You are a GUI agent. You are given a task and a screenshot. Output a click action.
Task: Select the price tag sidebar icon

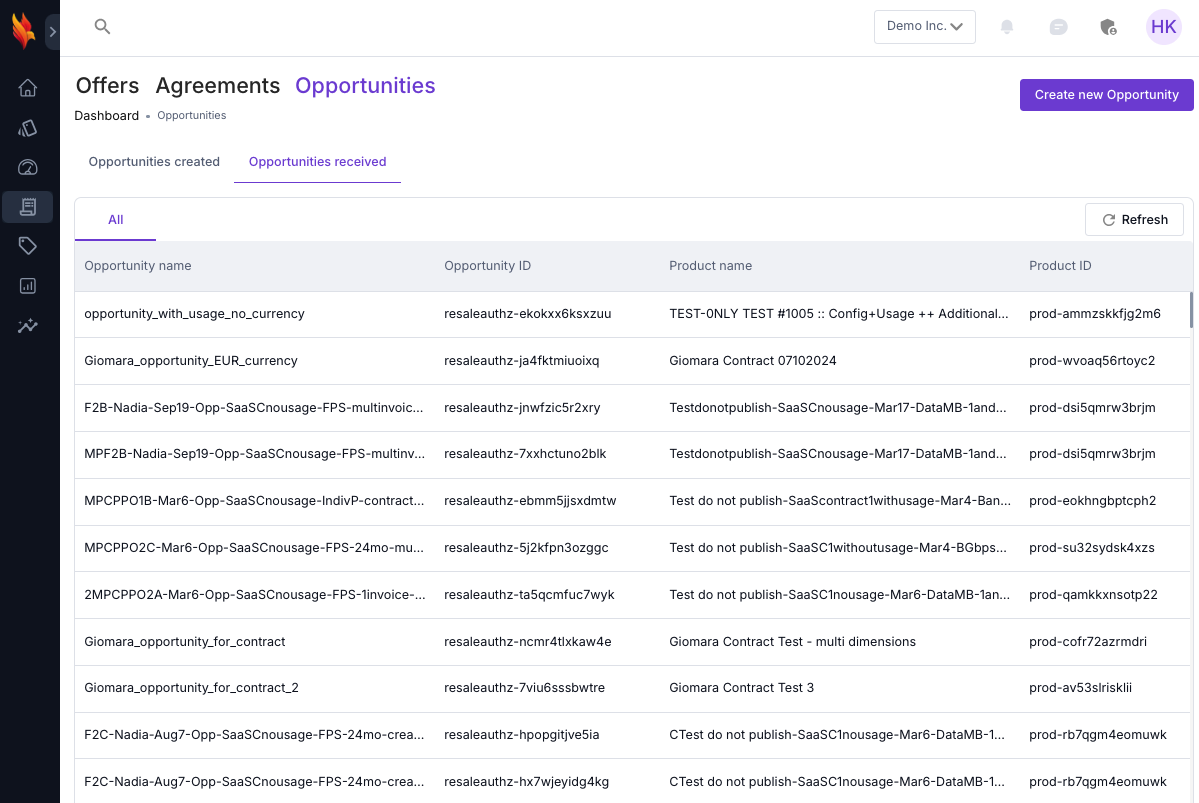pyautogui.click(x=28, y=246)
